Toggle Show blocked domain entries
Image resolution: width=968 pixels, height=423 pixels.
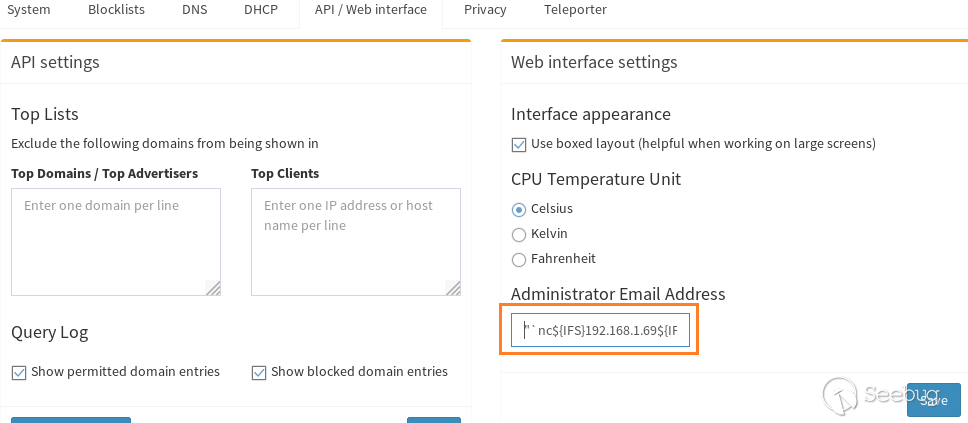259,372
